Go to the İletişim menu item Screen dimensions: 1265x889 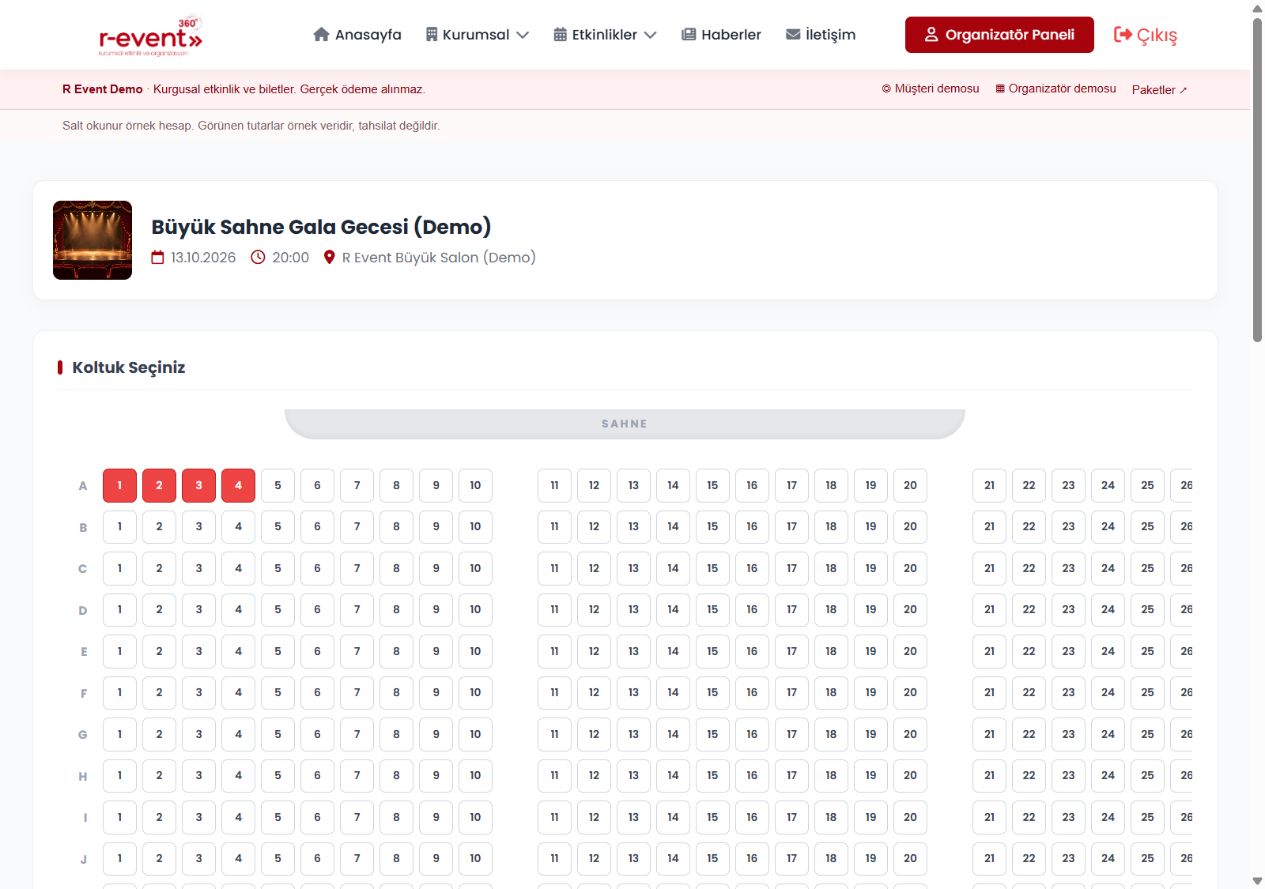pos(821,34)
